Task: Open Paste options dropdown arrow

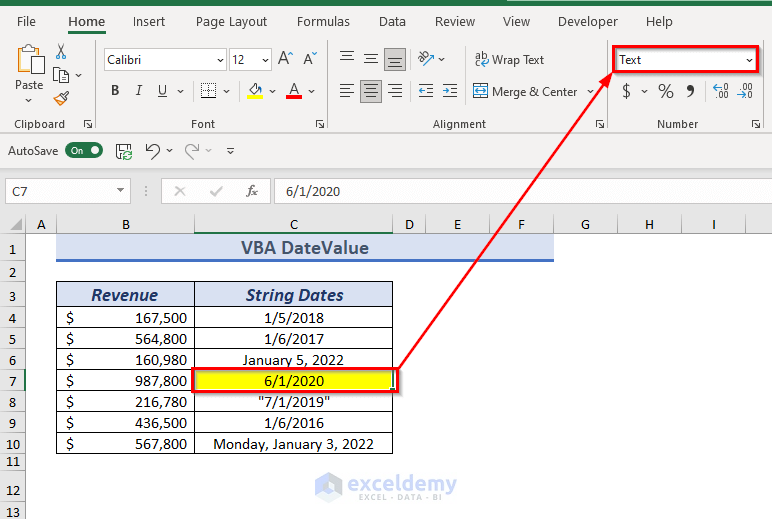Action: (29, 100)
